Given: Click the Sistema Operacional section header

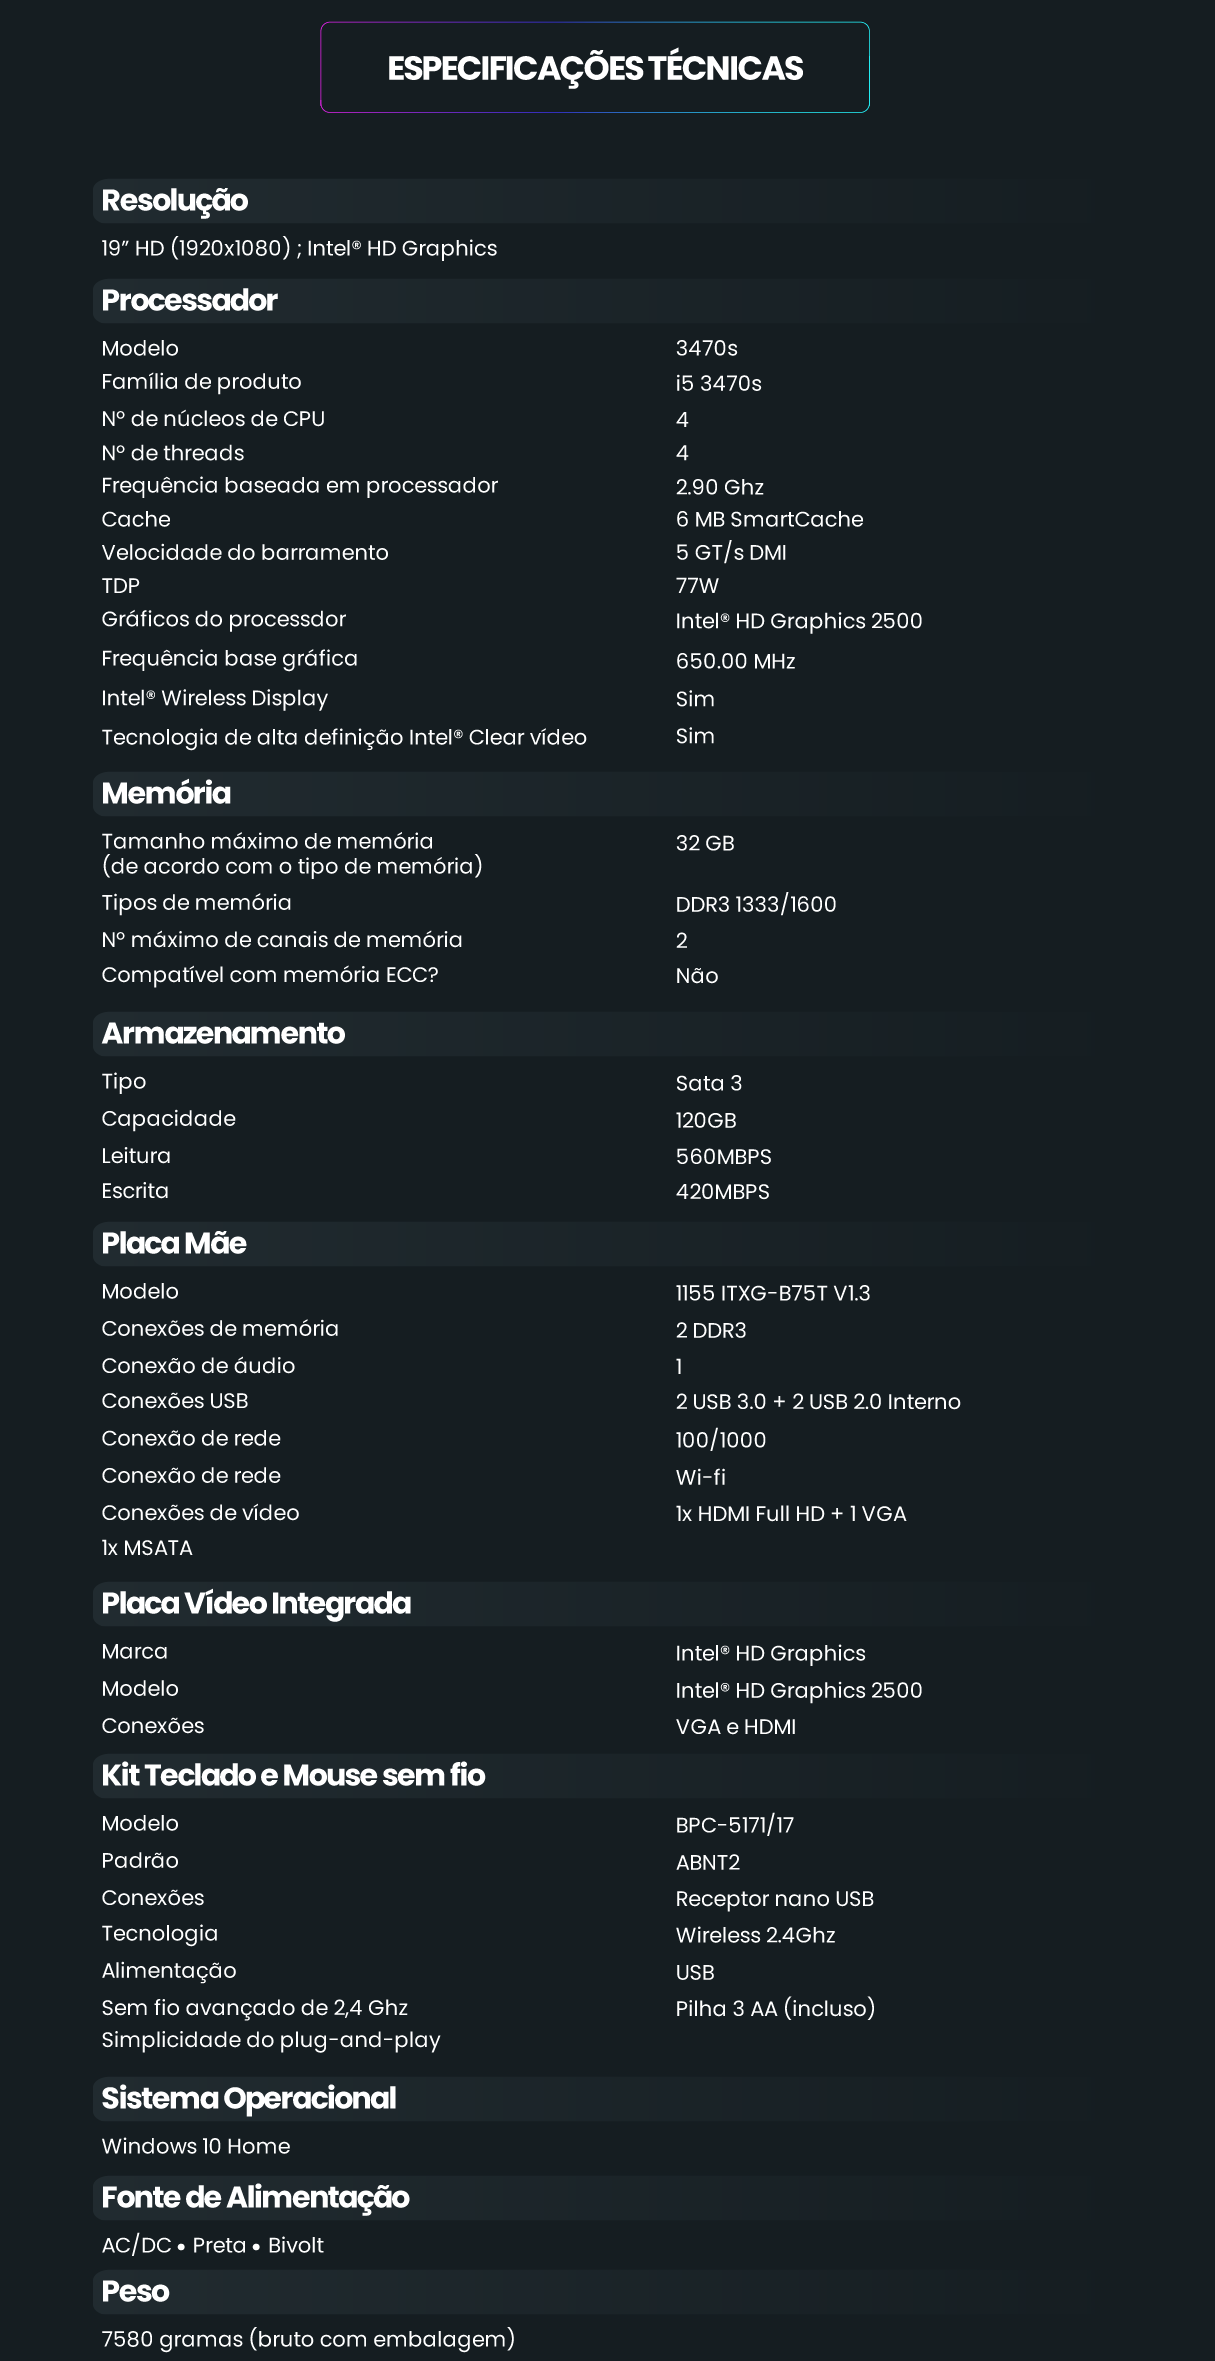Looking at the screenshot, I should click(x=249, y=2097).
